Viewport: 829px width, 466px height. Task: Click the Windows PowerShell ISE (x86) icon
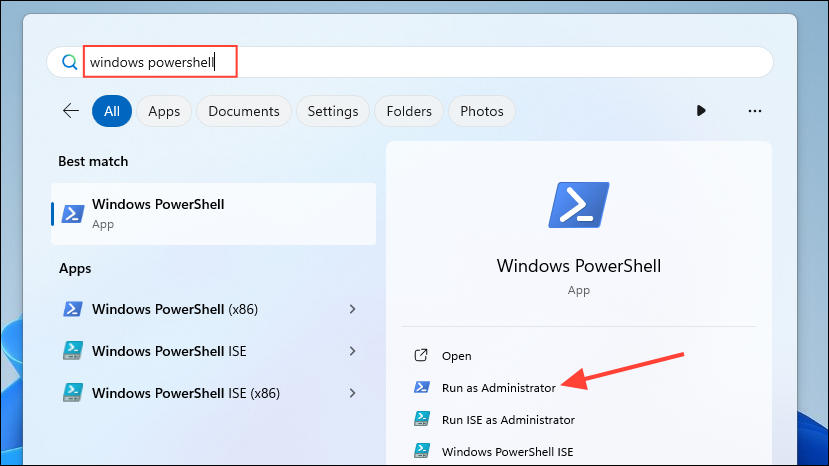[72, 392]
